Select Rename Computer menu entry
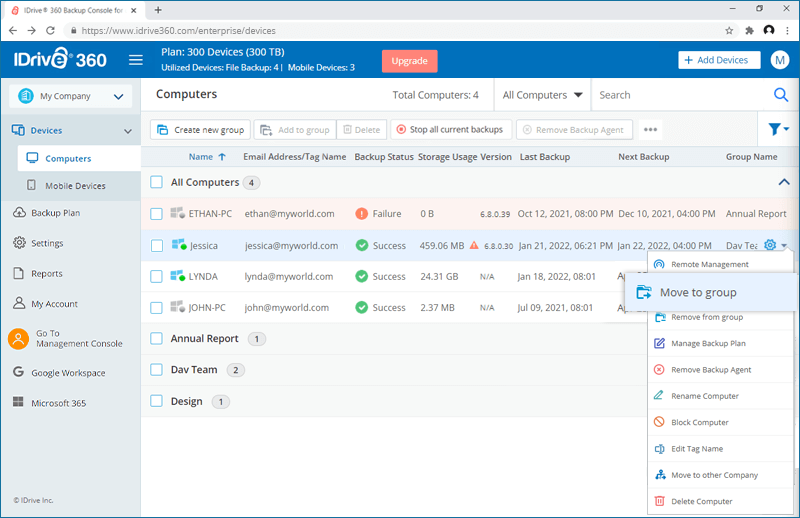The width and height of the screenshot is (800, 518). [720, 396]
